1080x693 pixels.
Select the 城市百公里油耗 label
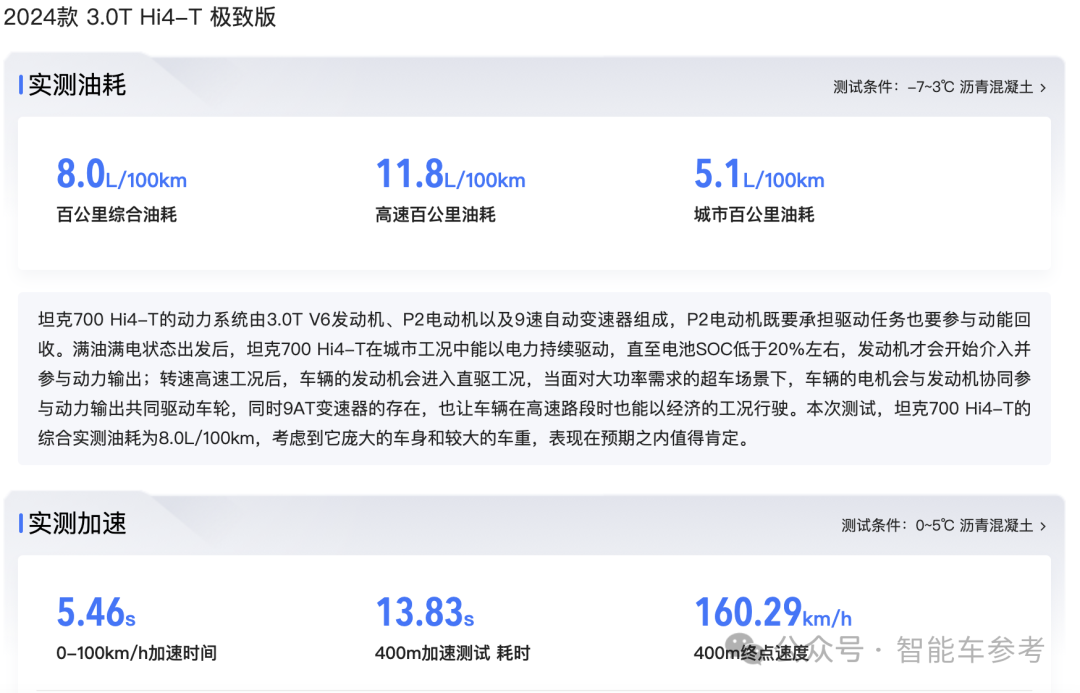tap(755, 213)
